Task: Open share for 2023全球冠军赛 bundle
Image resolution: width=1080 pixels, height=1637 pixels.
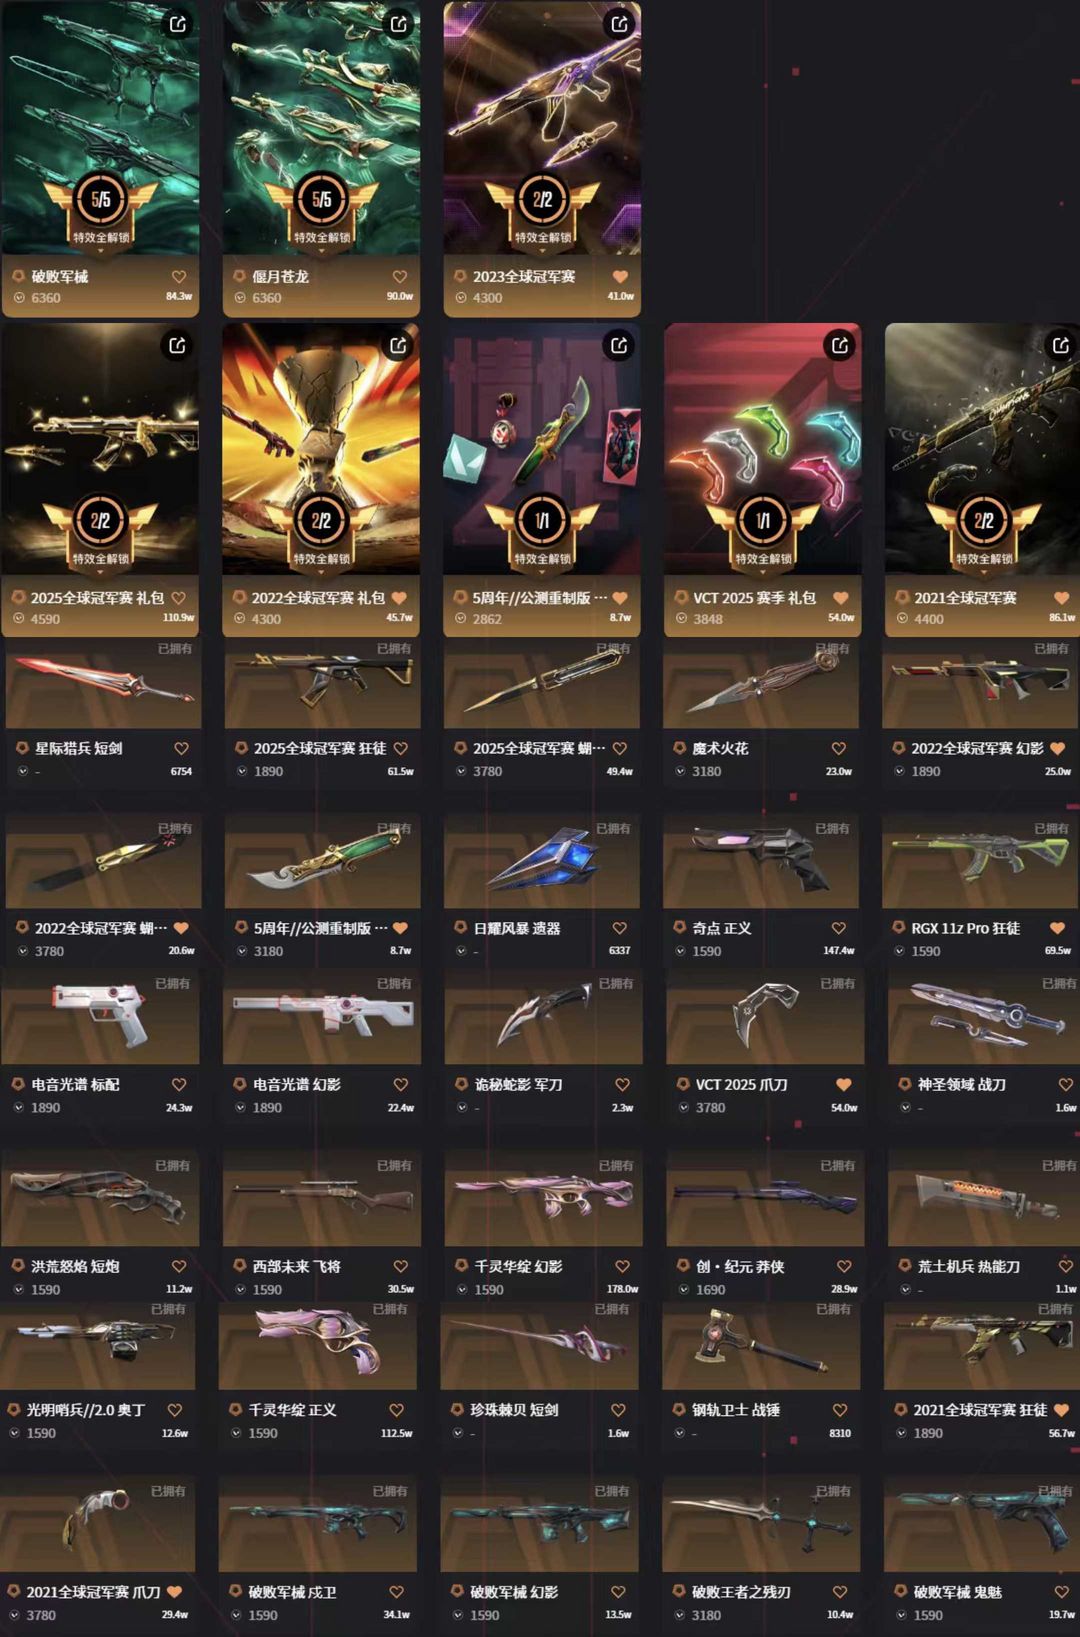Action: coord(620,24)
